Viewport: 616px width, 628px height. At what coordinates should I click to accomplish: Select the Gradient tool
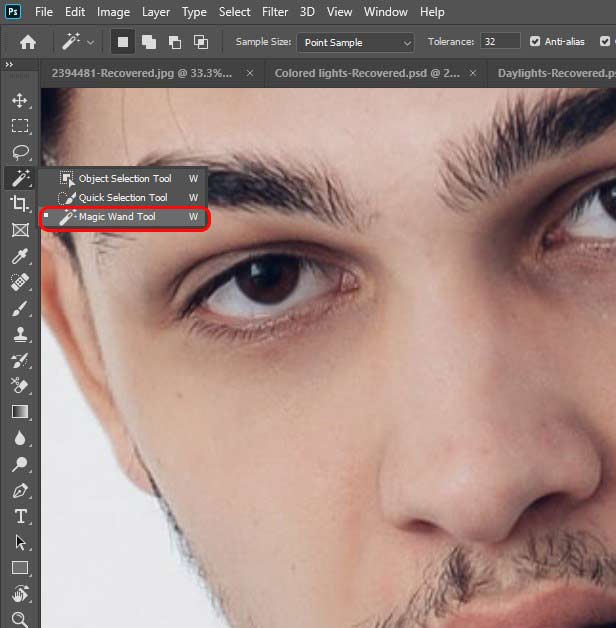pos(20,412)
